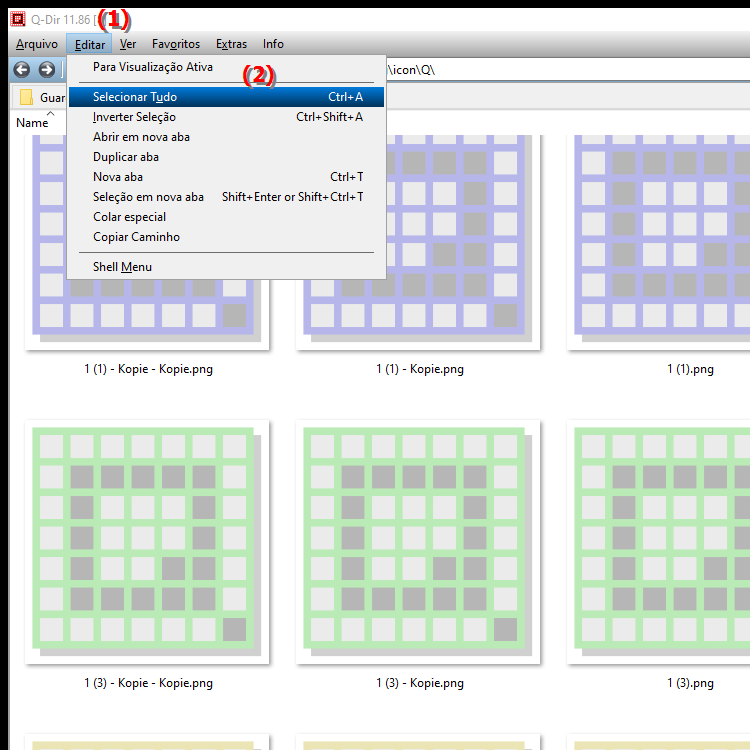Choose Seleção em nova aba

pos(226,197)
